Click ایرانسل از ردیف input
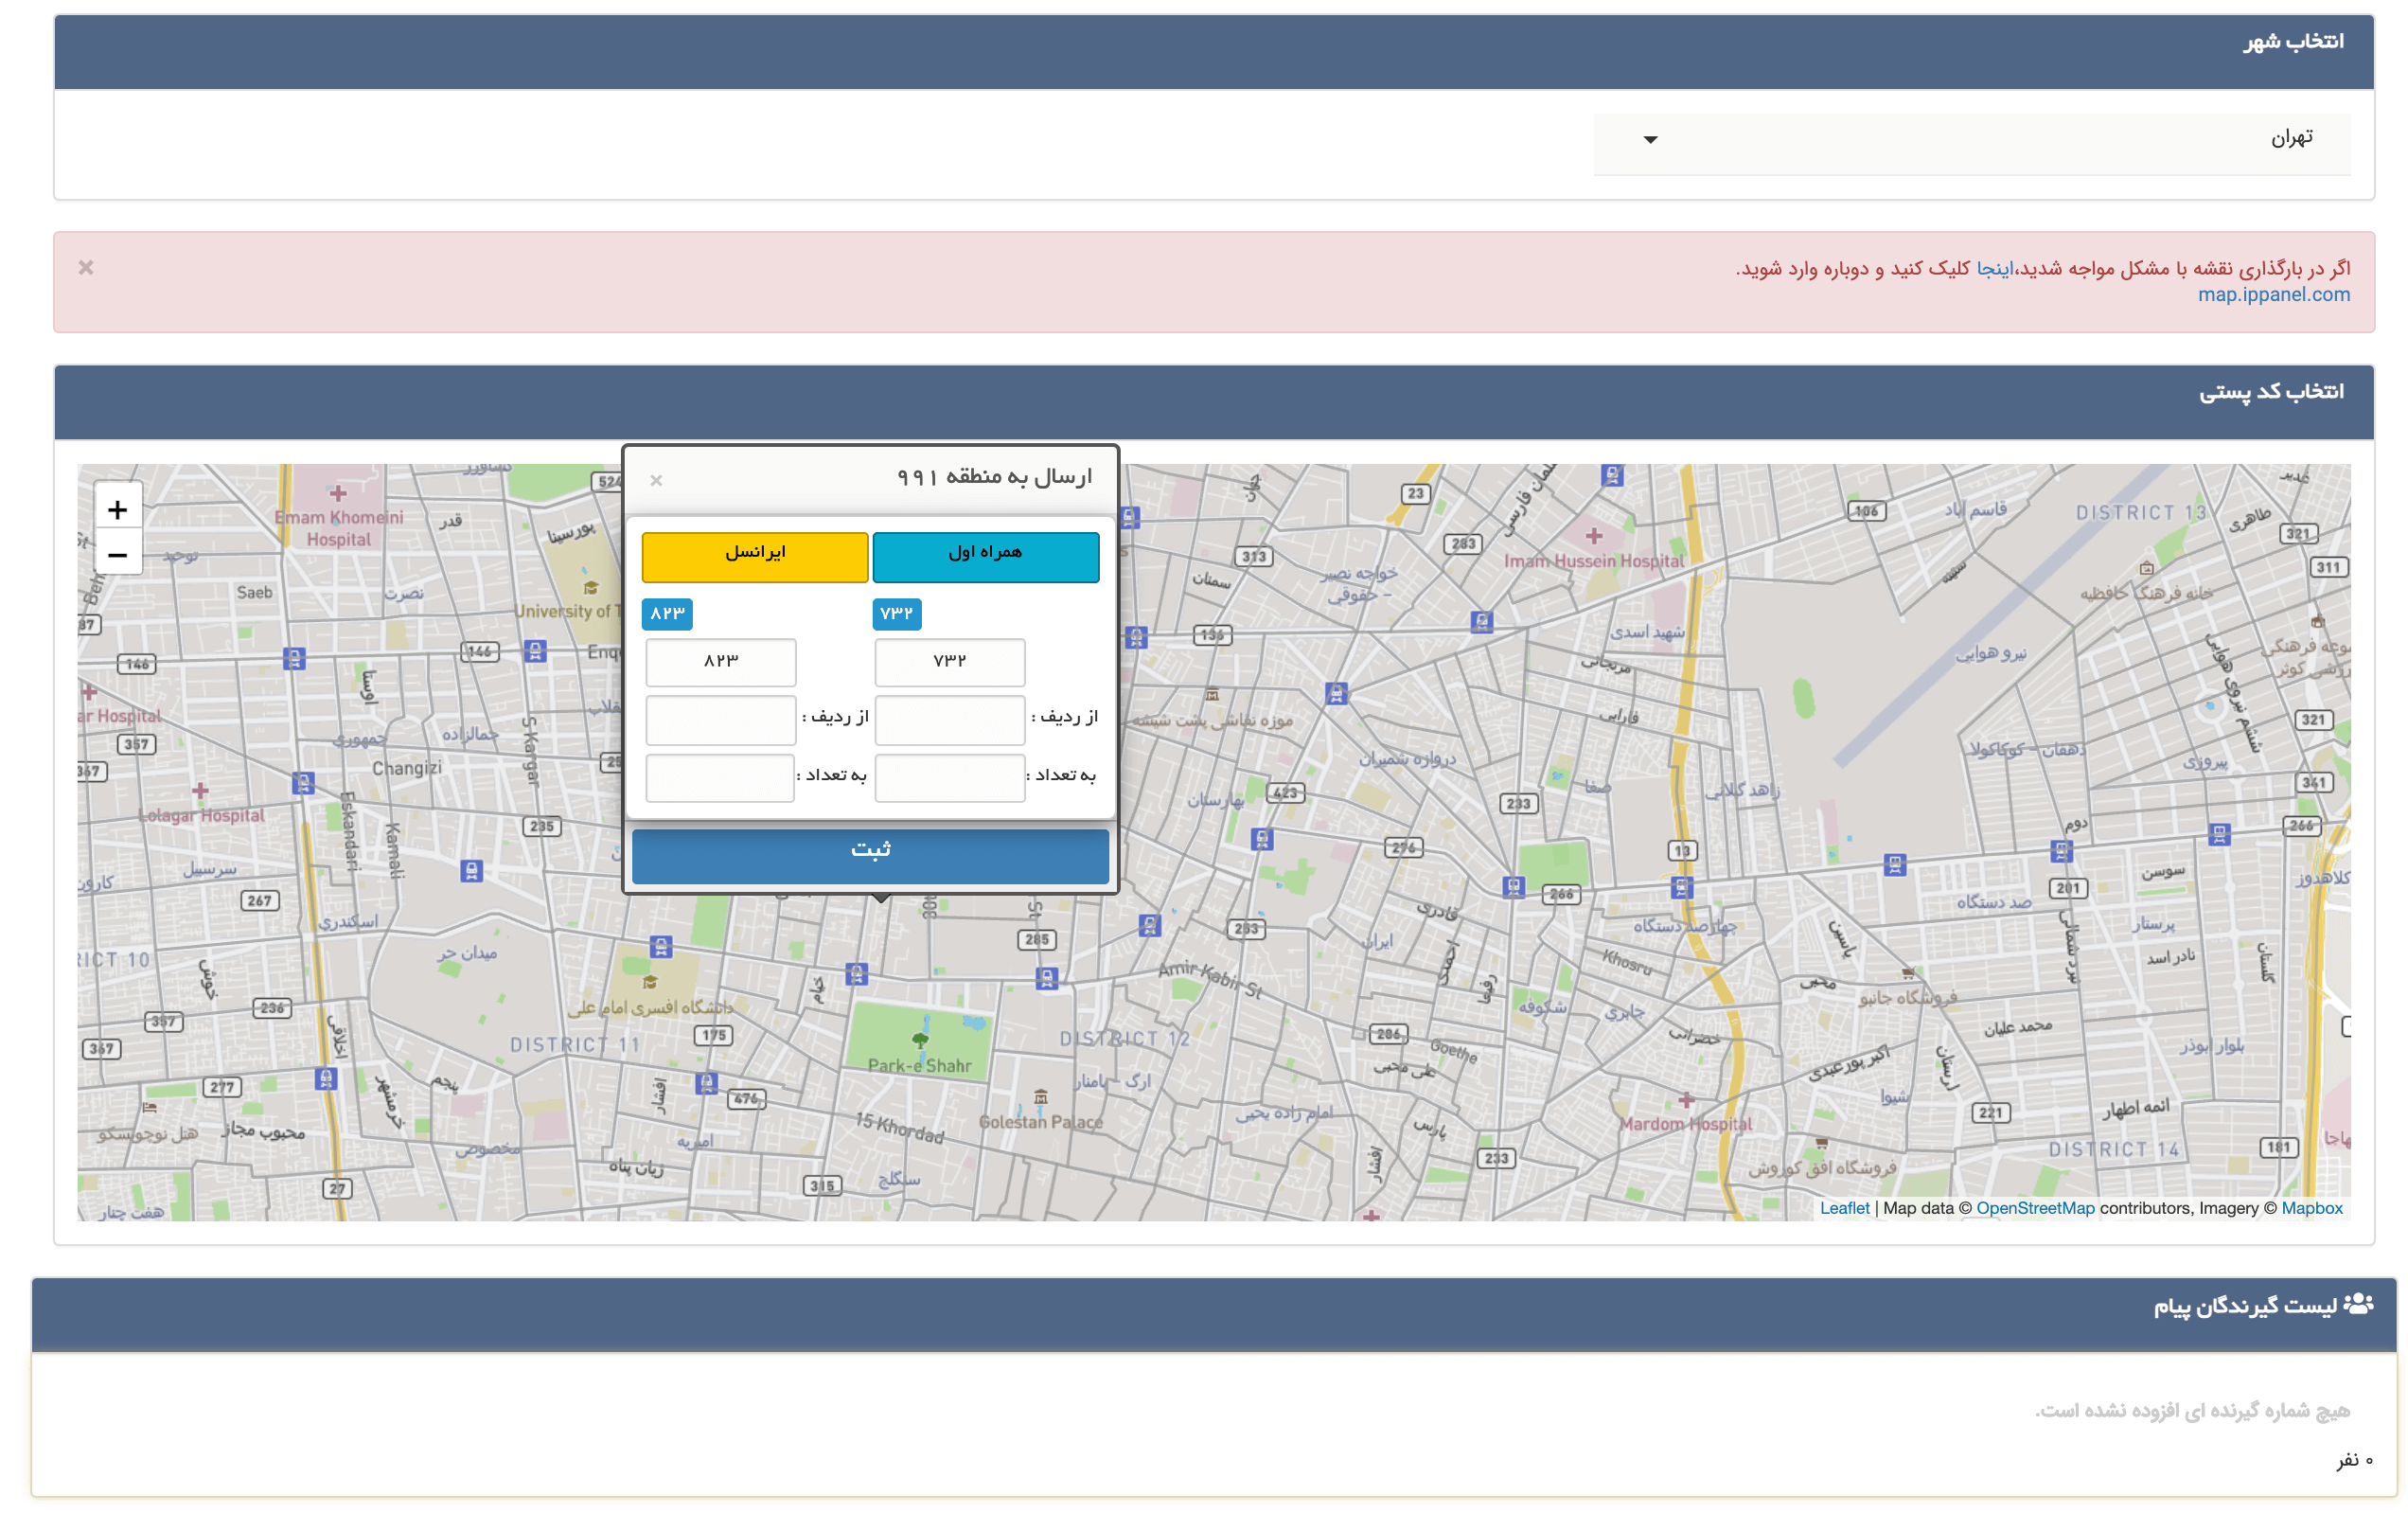Viewport: 2408px width, 1513px height. pyautogui.click(x=720, y=719)
